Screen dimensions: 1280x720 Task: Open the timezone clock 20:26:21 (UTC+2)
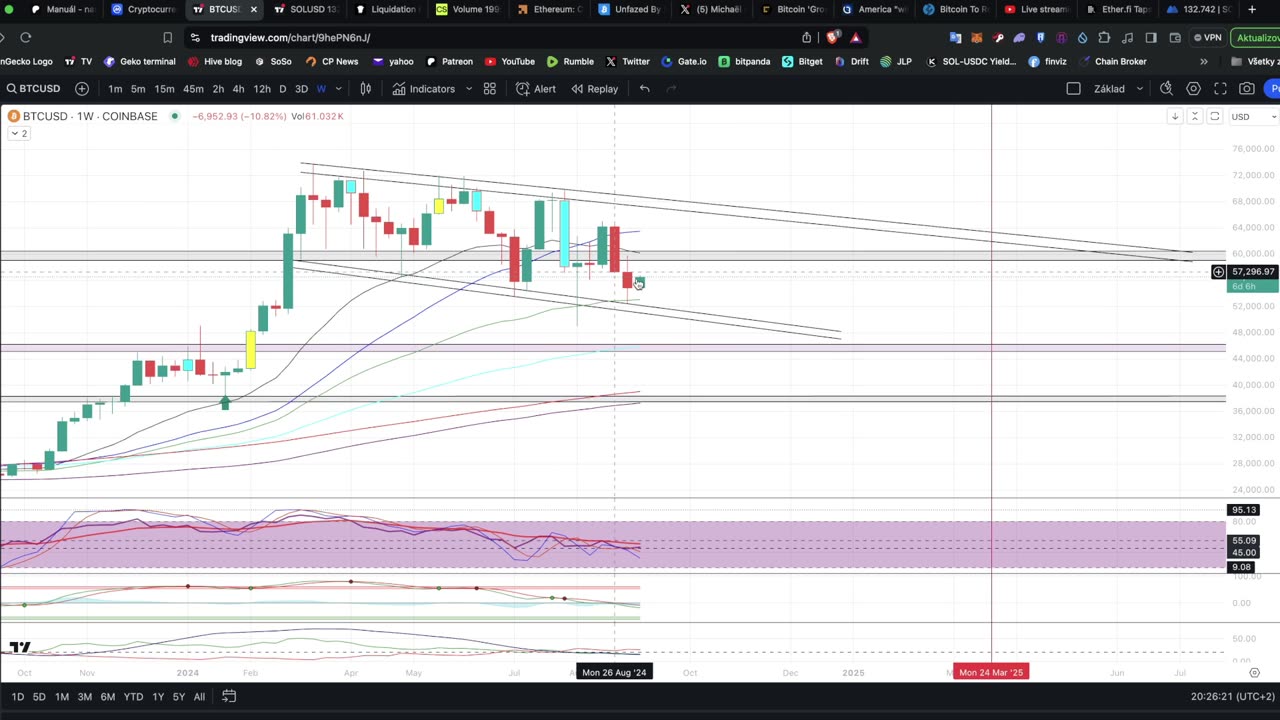point(1232,697)
